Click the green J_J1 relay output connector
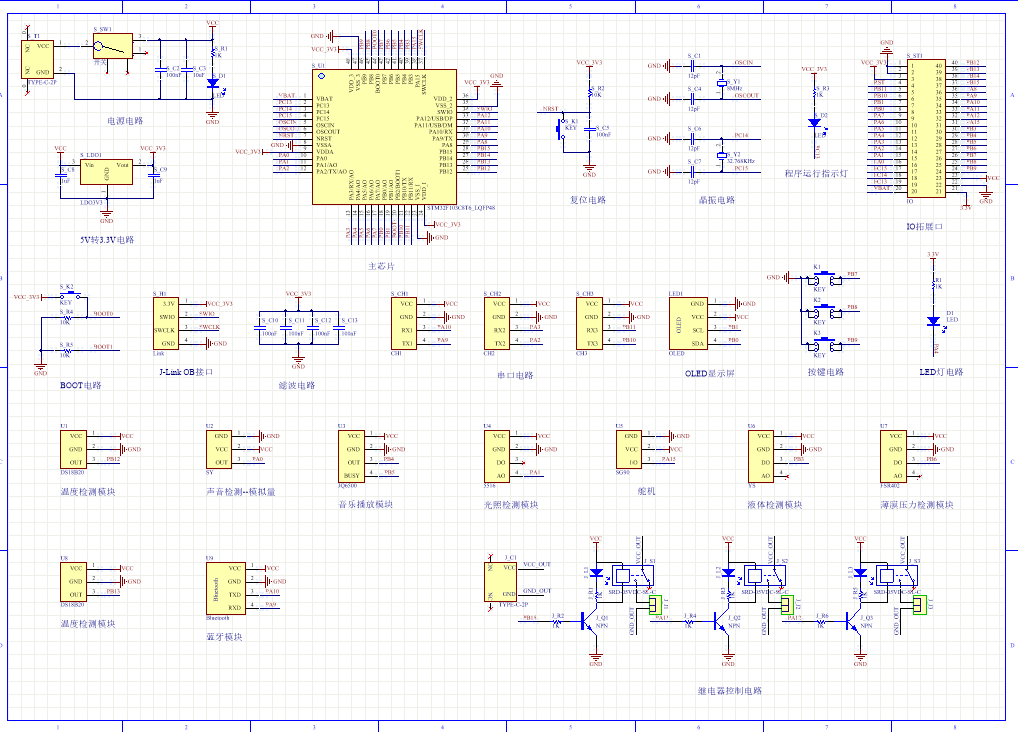1018x732 pixels. 655,605
